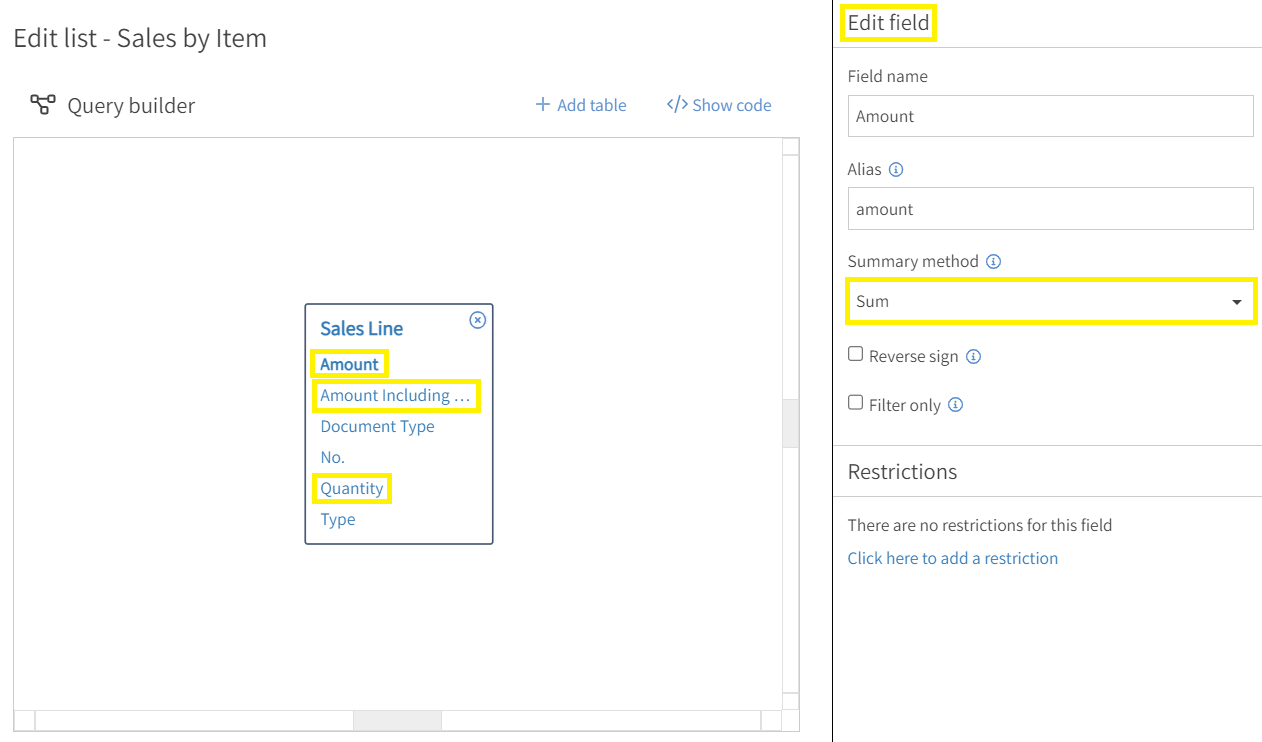
Task: Click Show code to view the query
Action: pos(732,104)
